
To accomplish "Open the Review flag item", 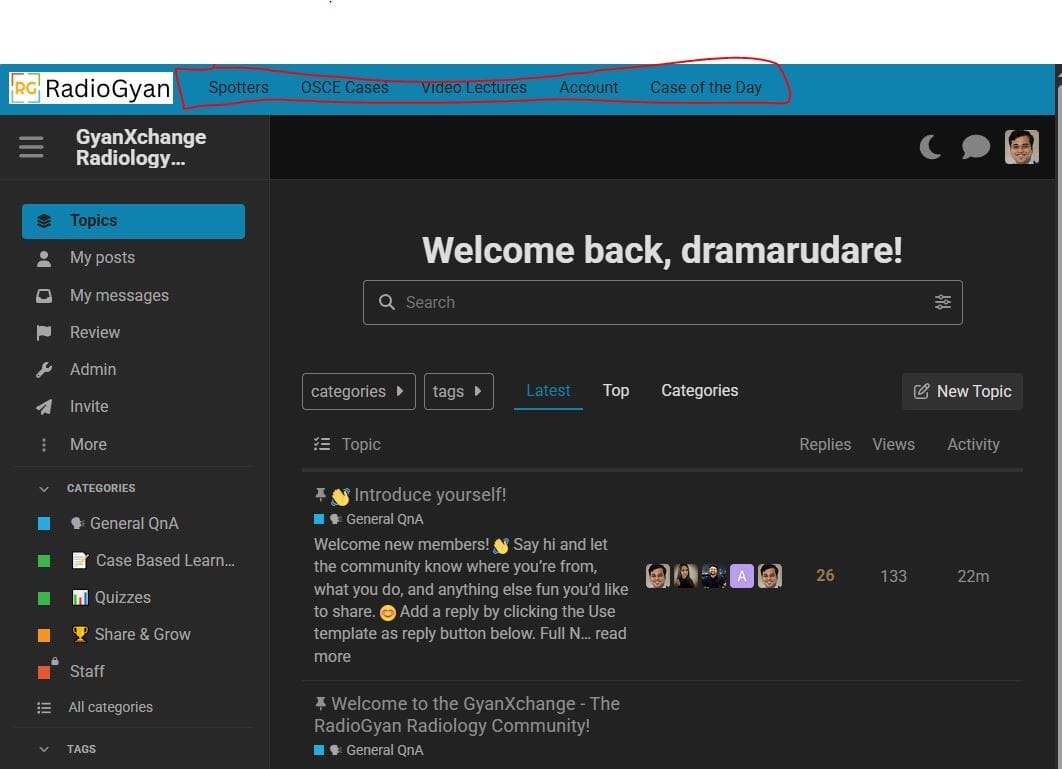I will (94, 332).
